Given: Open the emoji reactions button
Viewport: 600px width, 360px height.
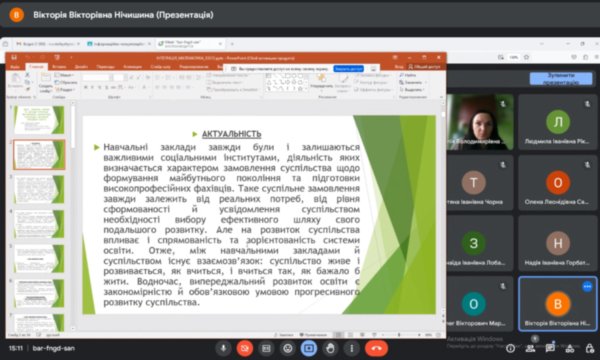Looking at the screenshot, I should pos(288,348).
